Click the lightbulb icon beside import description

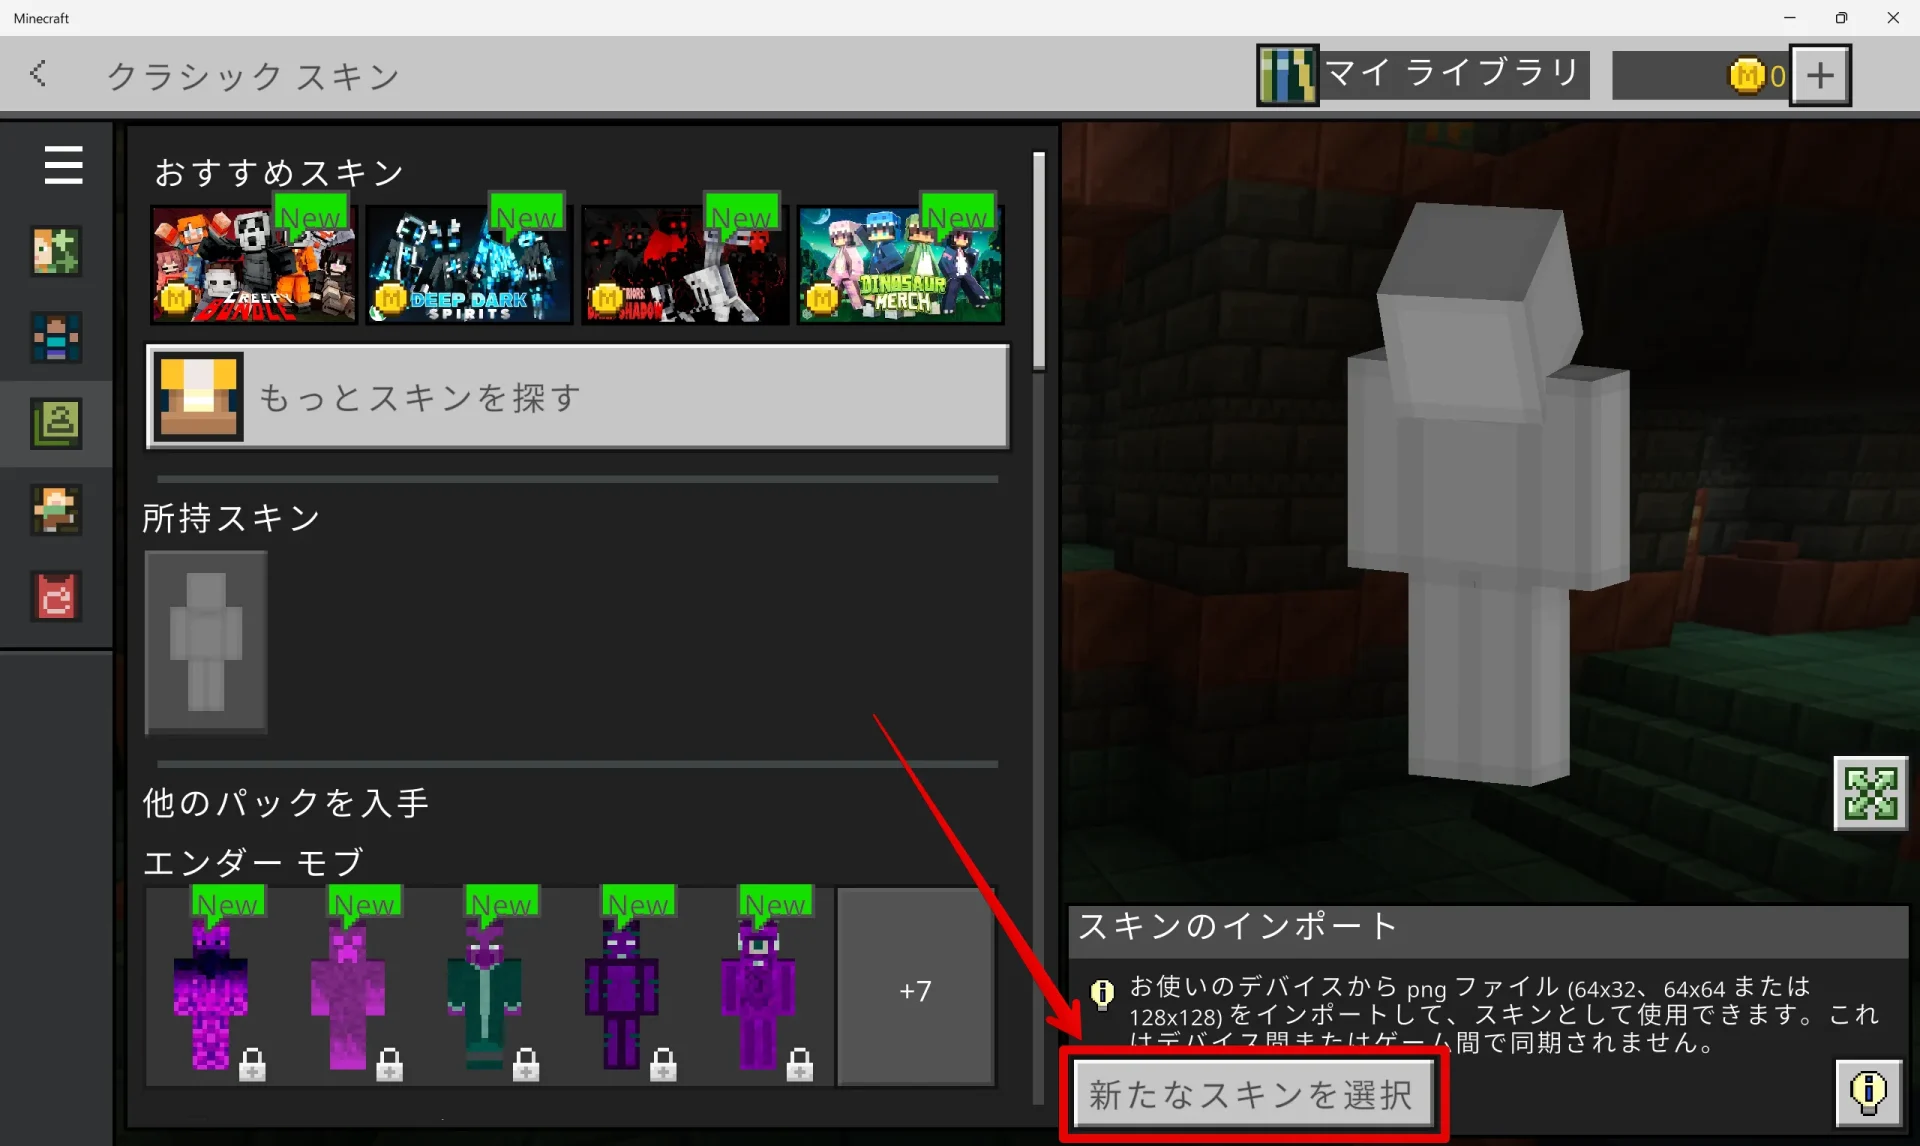[1102, 993]
